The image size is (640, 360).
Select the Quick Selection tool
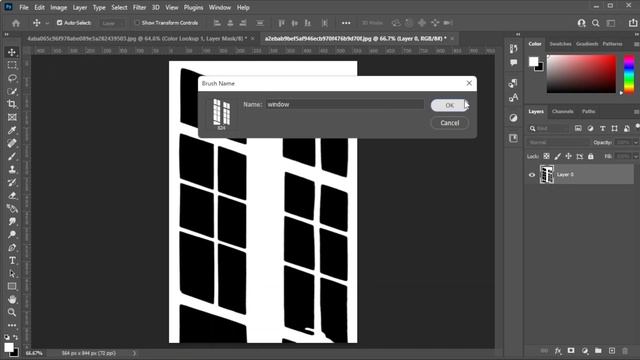coord(12,91)
